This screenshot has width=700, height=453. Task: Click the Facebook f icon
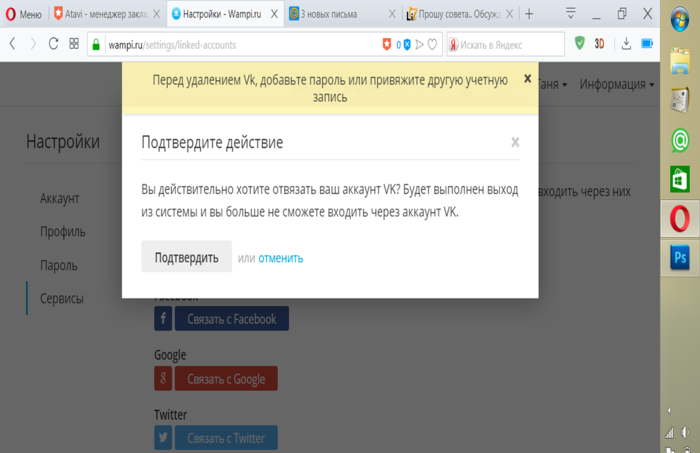point(163,318)
